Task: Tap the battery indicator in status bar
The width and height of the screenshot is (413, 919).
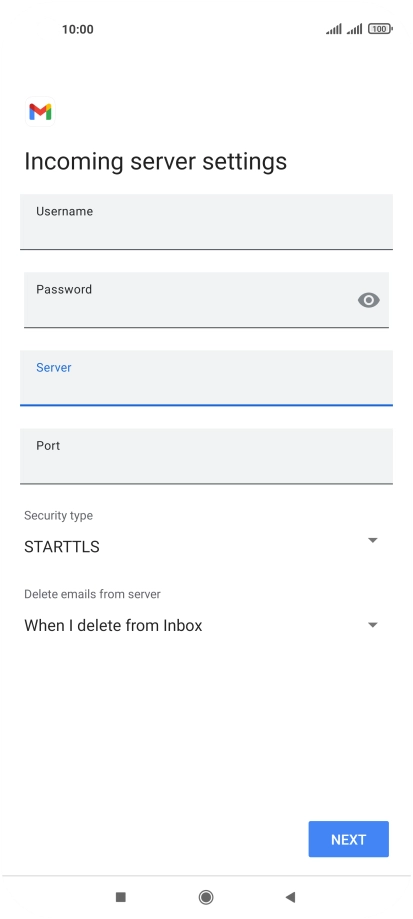Action: tap(380, 29)
